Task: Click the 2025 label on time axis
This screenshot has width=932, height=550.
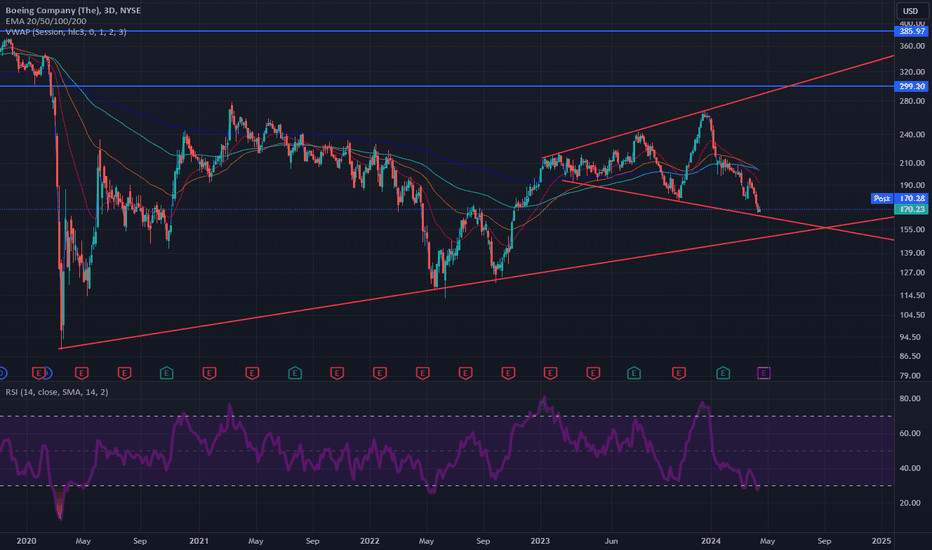Action: 881,540
